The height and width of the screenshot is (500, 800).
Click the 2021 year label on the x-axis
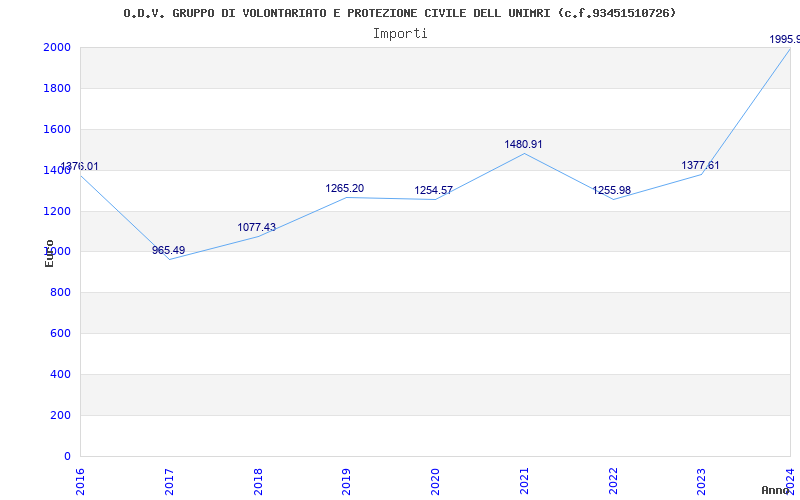pyautogui.click(x=524, y=479)
